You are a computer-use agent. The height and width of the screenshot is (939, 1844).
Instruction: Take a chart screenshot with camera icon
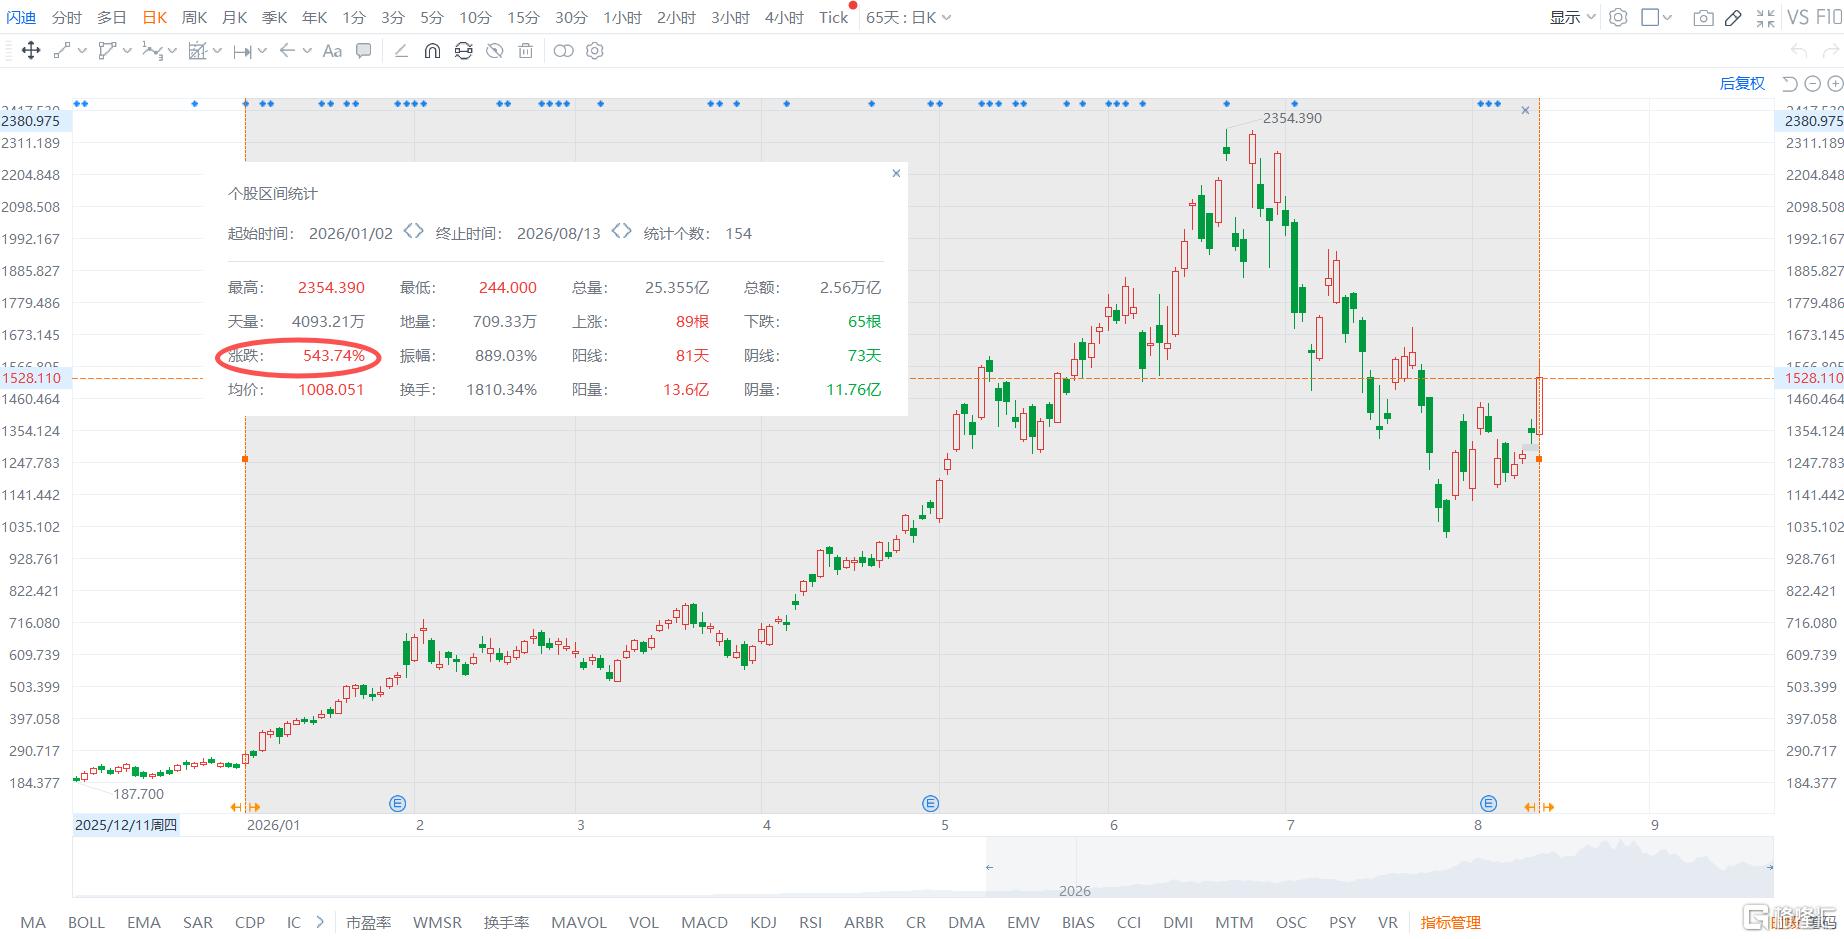(x=1703, y=18)
